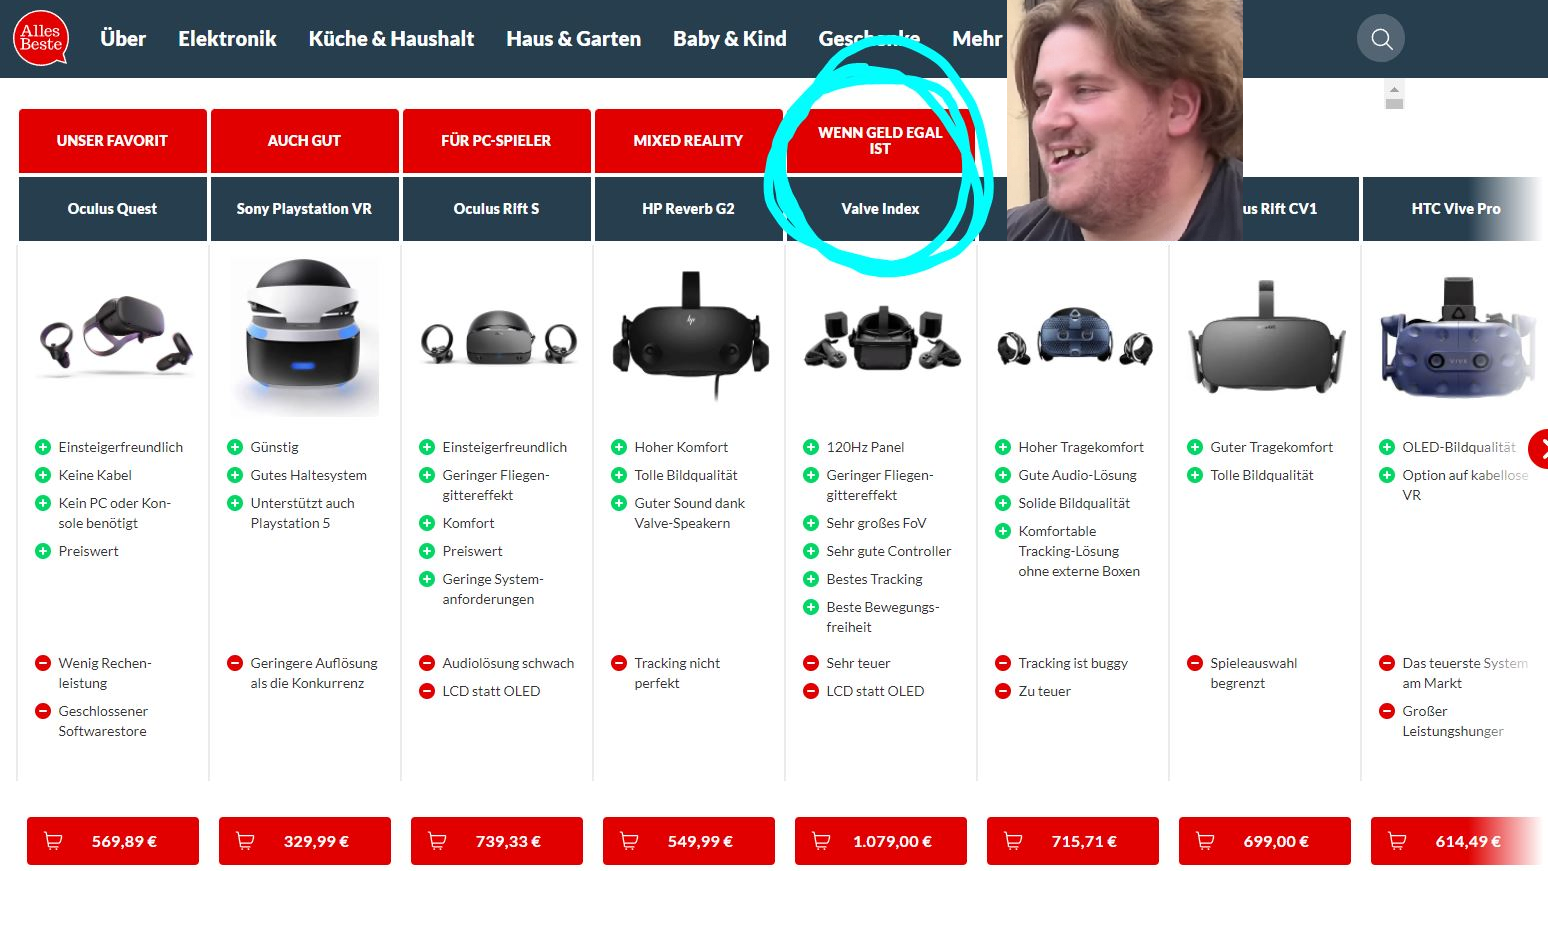The image size is (1548, 941).
Task: Click the text 'Guter Tragekomfort'
Action: pos(1272,447)
